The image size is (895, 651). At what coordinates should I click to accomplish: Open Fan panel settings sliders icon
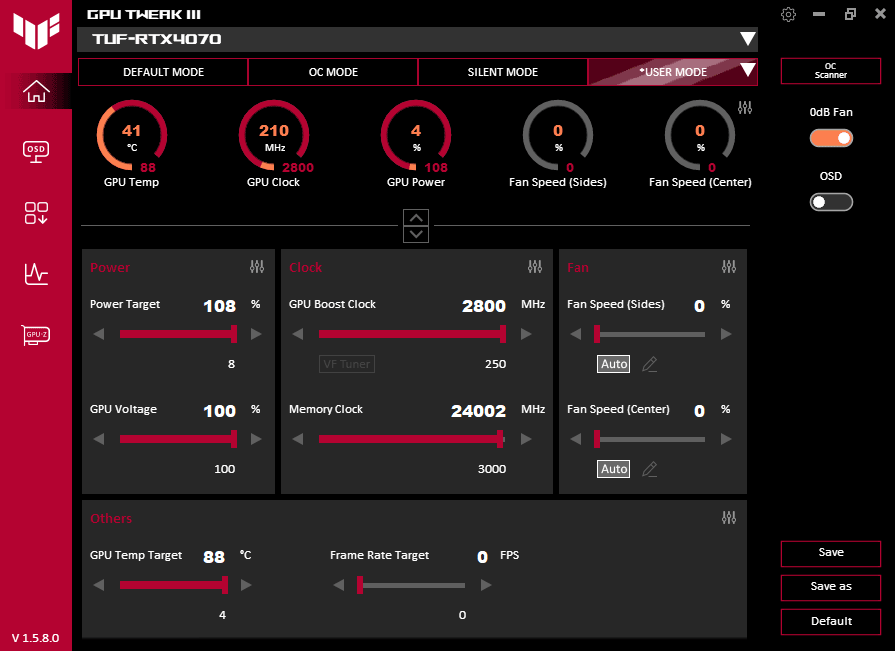coord(729,266)
